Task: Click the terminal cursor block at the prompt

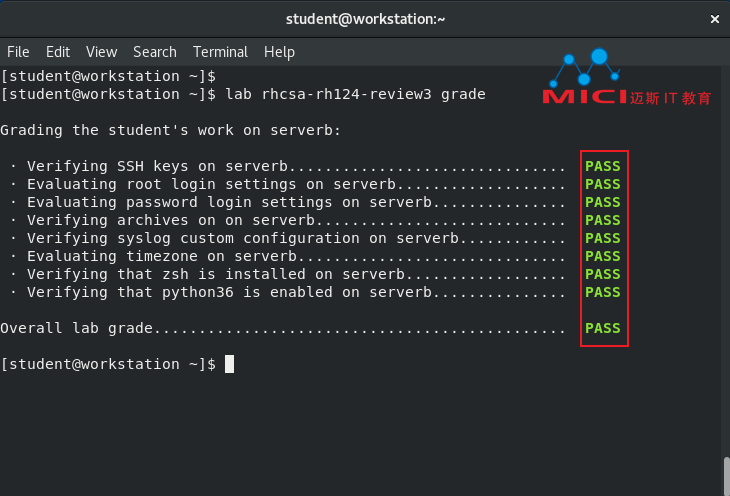Action: pyautogui.click(x=229, y=364)
